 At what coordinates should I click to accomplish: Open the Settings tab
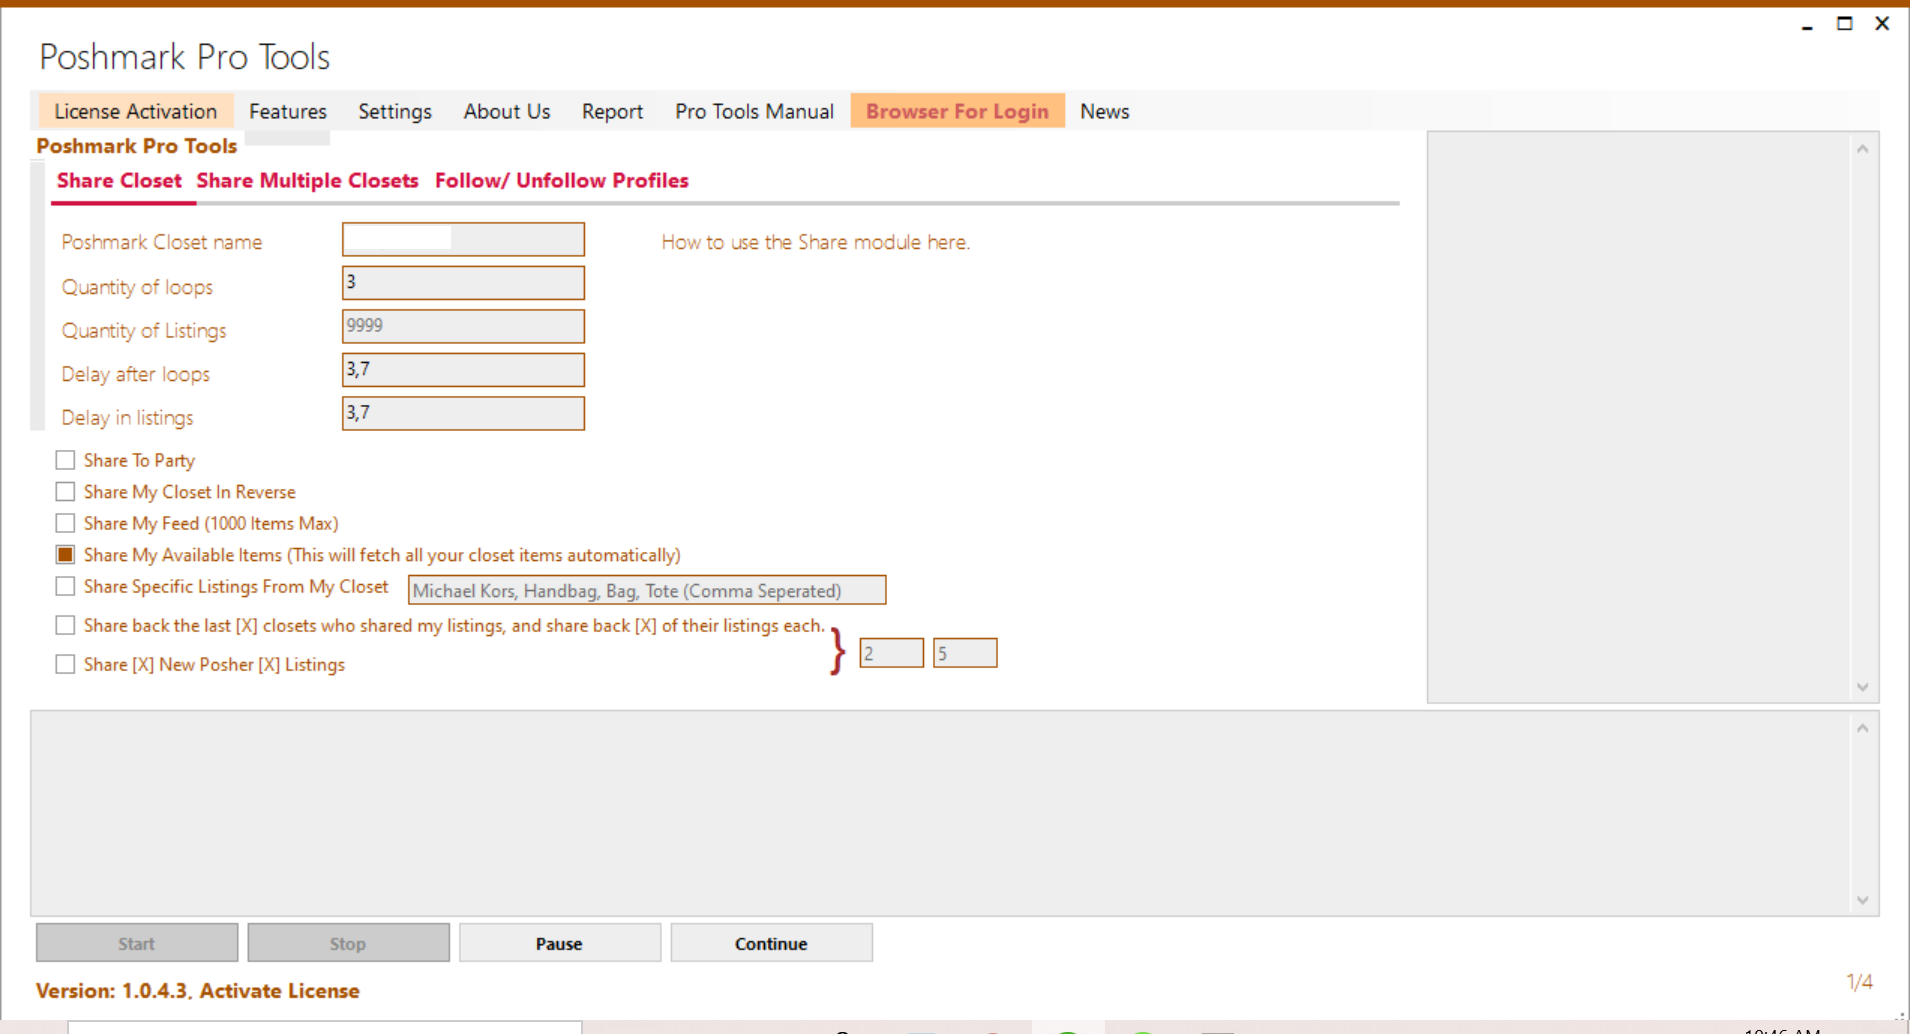tap(395, 111)
